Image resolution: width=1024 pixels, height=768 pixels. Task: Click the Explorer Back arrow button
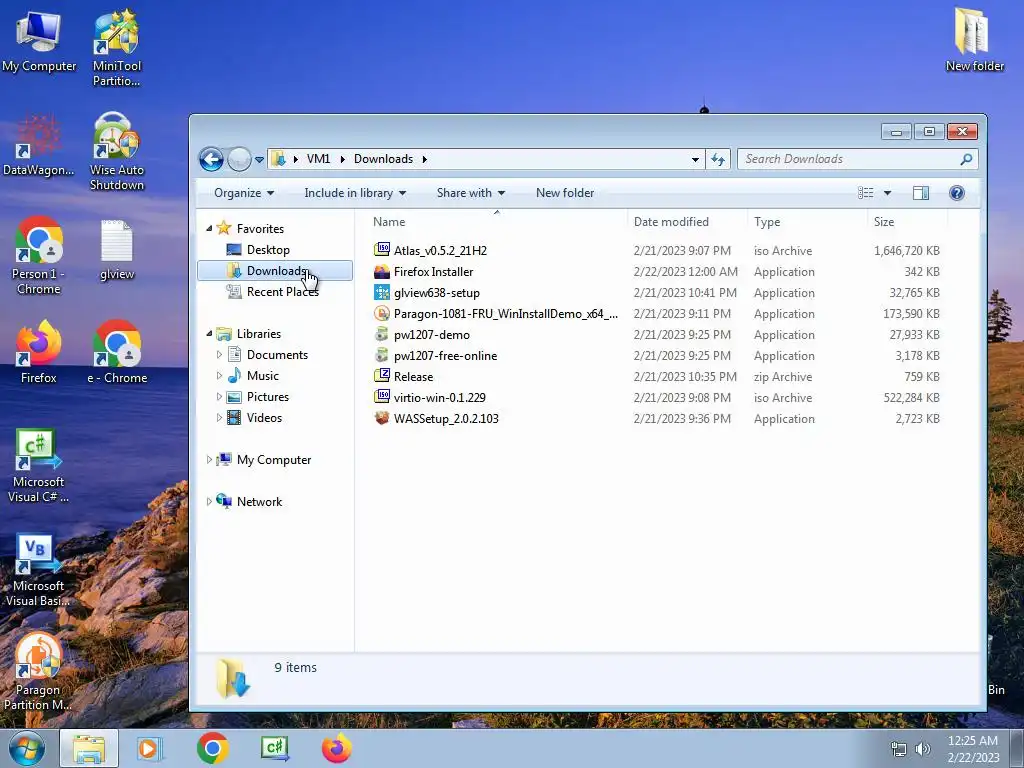point(212,159)
